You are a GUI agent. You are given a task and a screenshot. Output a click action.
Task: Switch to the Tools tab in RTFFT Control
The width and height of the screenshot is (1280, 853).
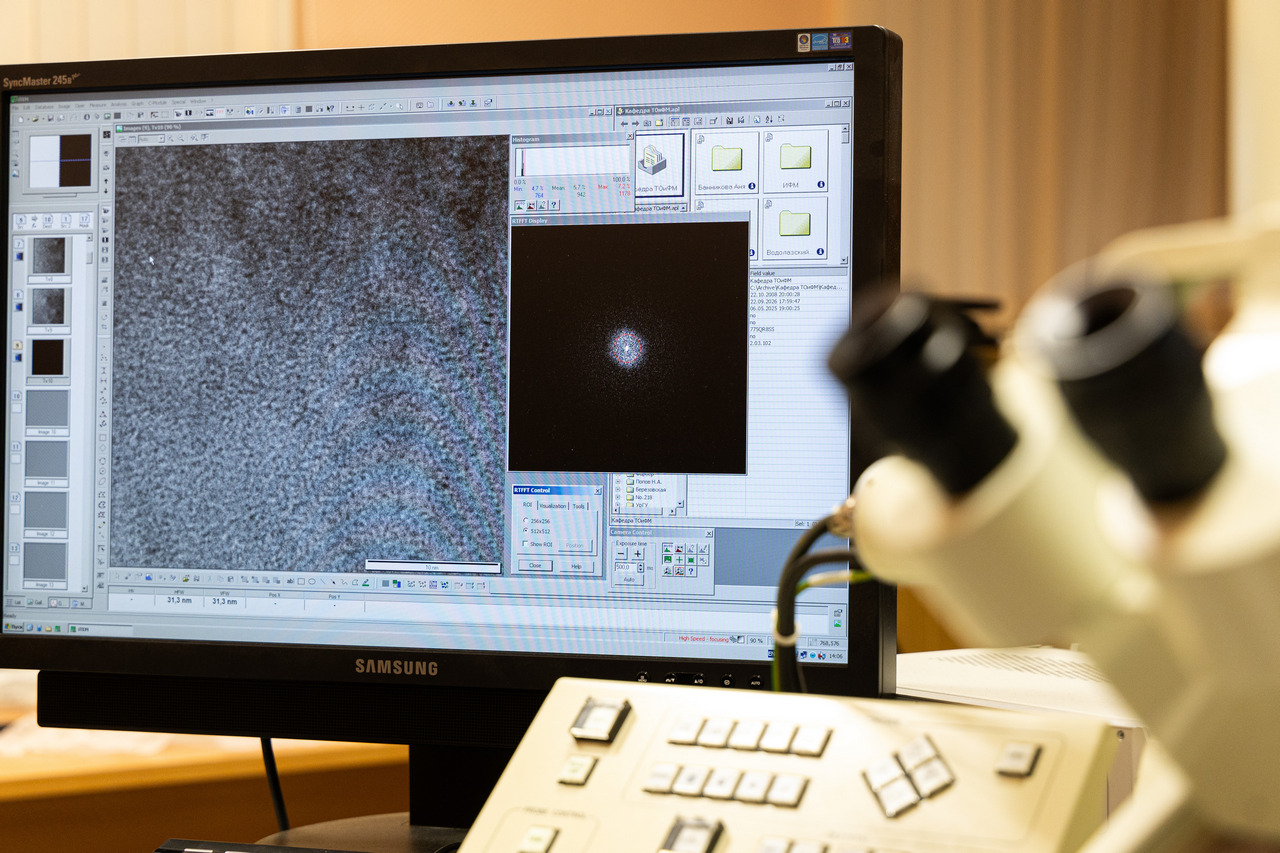579,506
